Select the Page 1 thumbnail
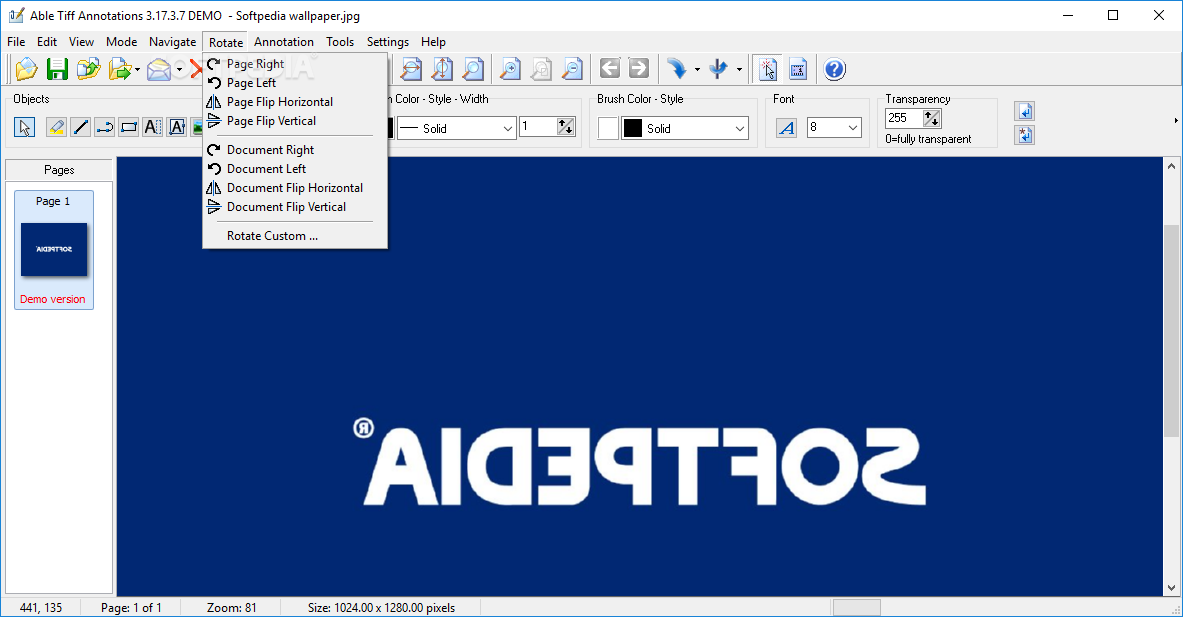This screenshot has width=1183, height=617. coord(54,250)
